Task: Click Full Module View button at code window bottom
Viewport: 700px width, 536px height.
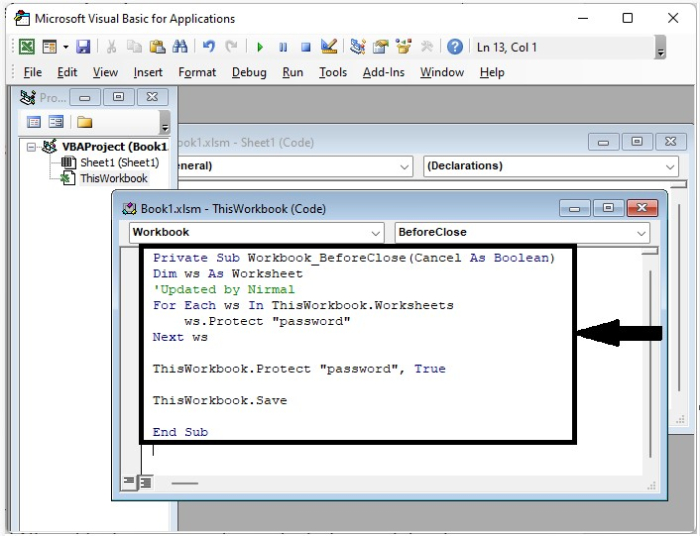Action: click(146, 482)
